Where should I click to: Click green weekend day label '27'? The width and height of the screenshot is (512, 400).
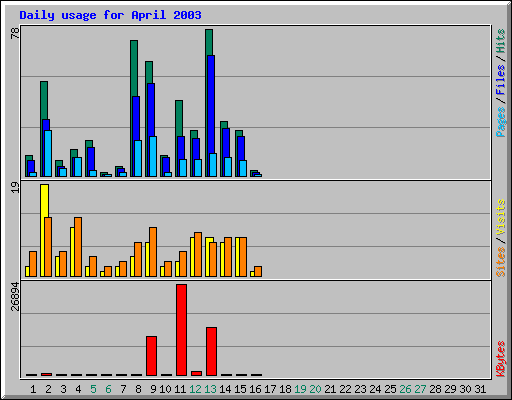(x=420, y=389)
